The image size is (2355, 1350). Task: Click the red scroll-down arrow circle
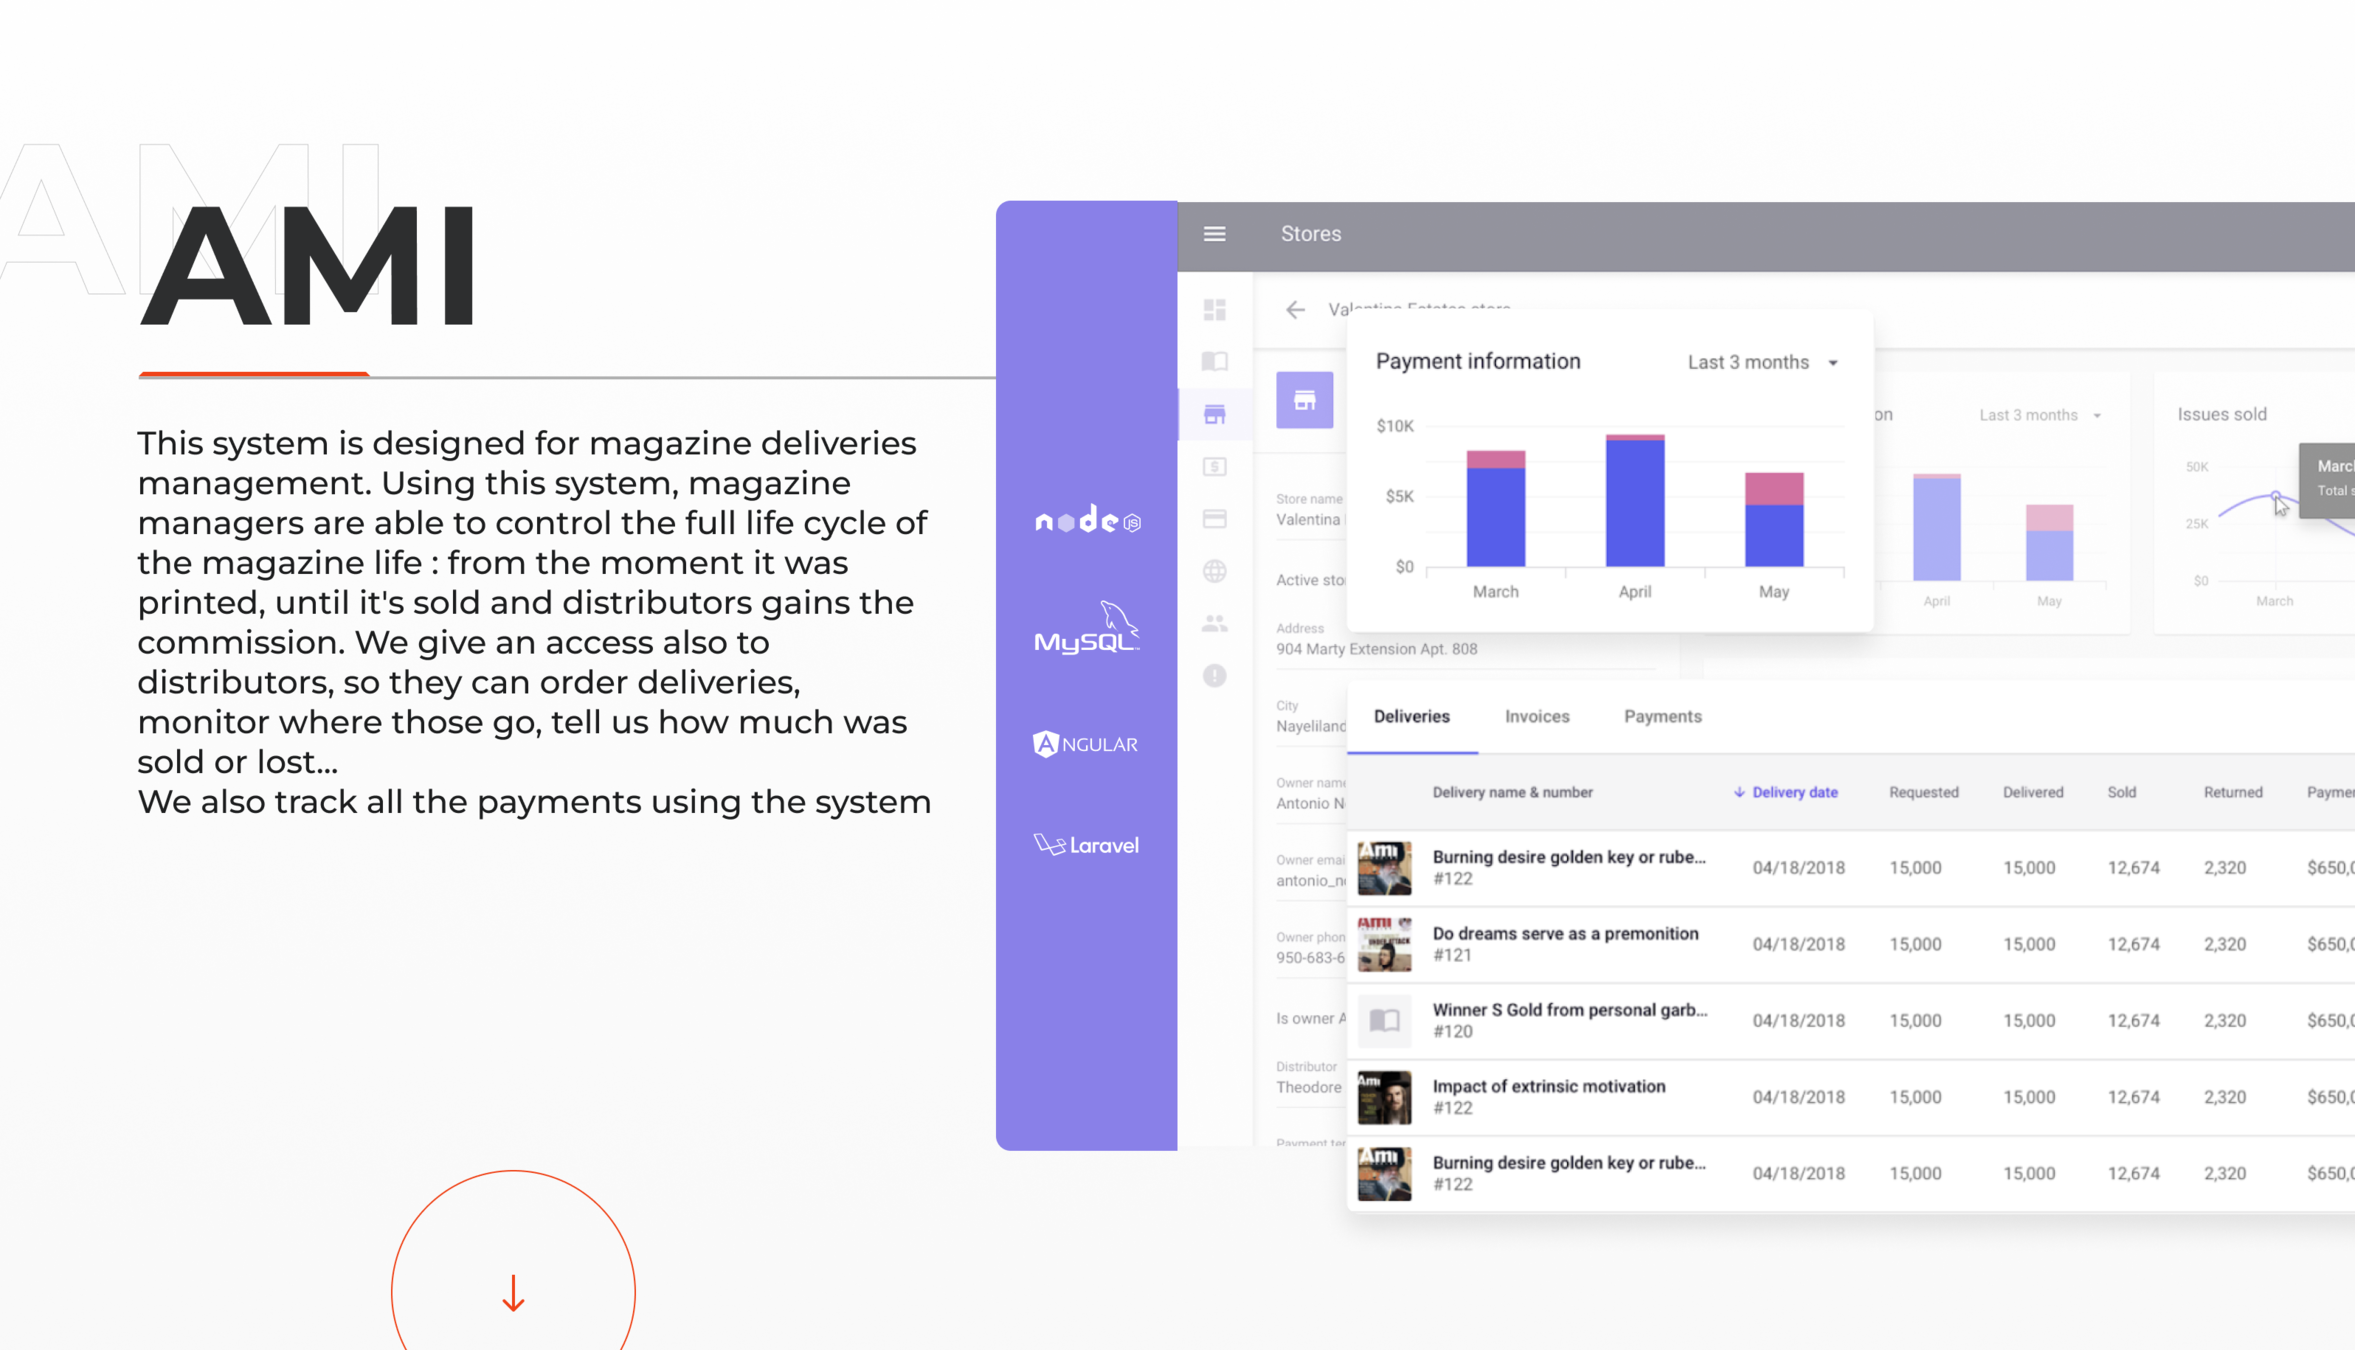click(513, 1292)
